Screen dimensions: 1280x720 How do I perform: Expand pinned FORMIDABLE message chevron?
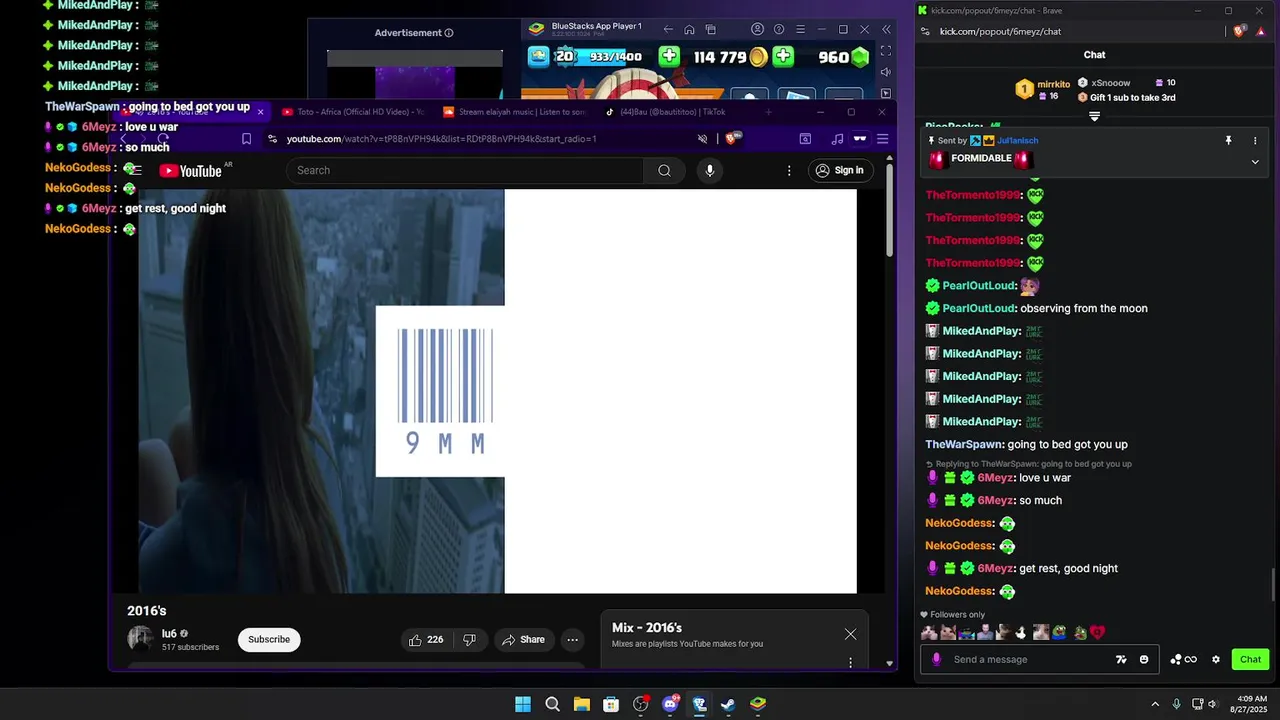coord(1255,161)
